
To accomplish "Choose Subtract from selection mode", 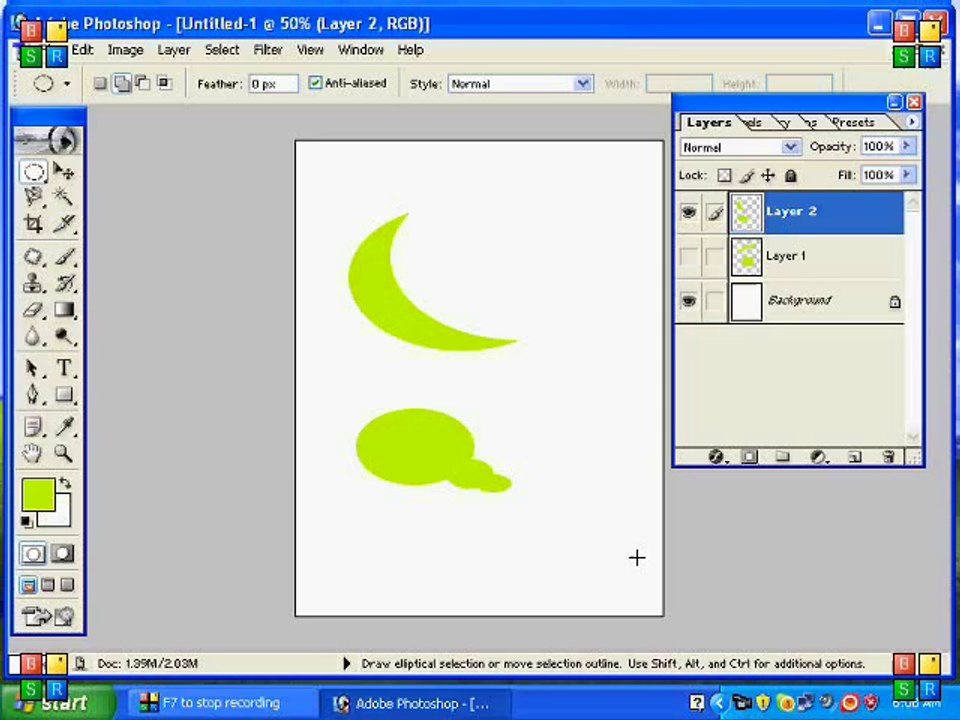I will tap(143, 83).
